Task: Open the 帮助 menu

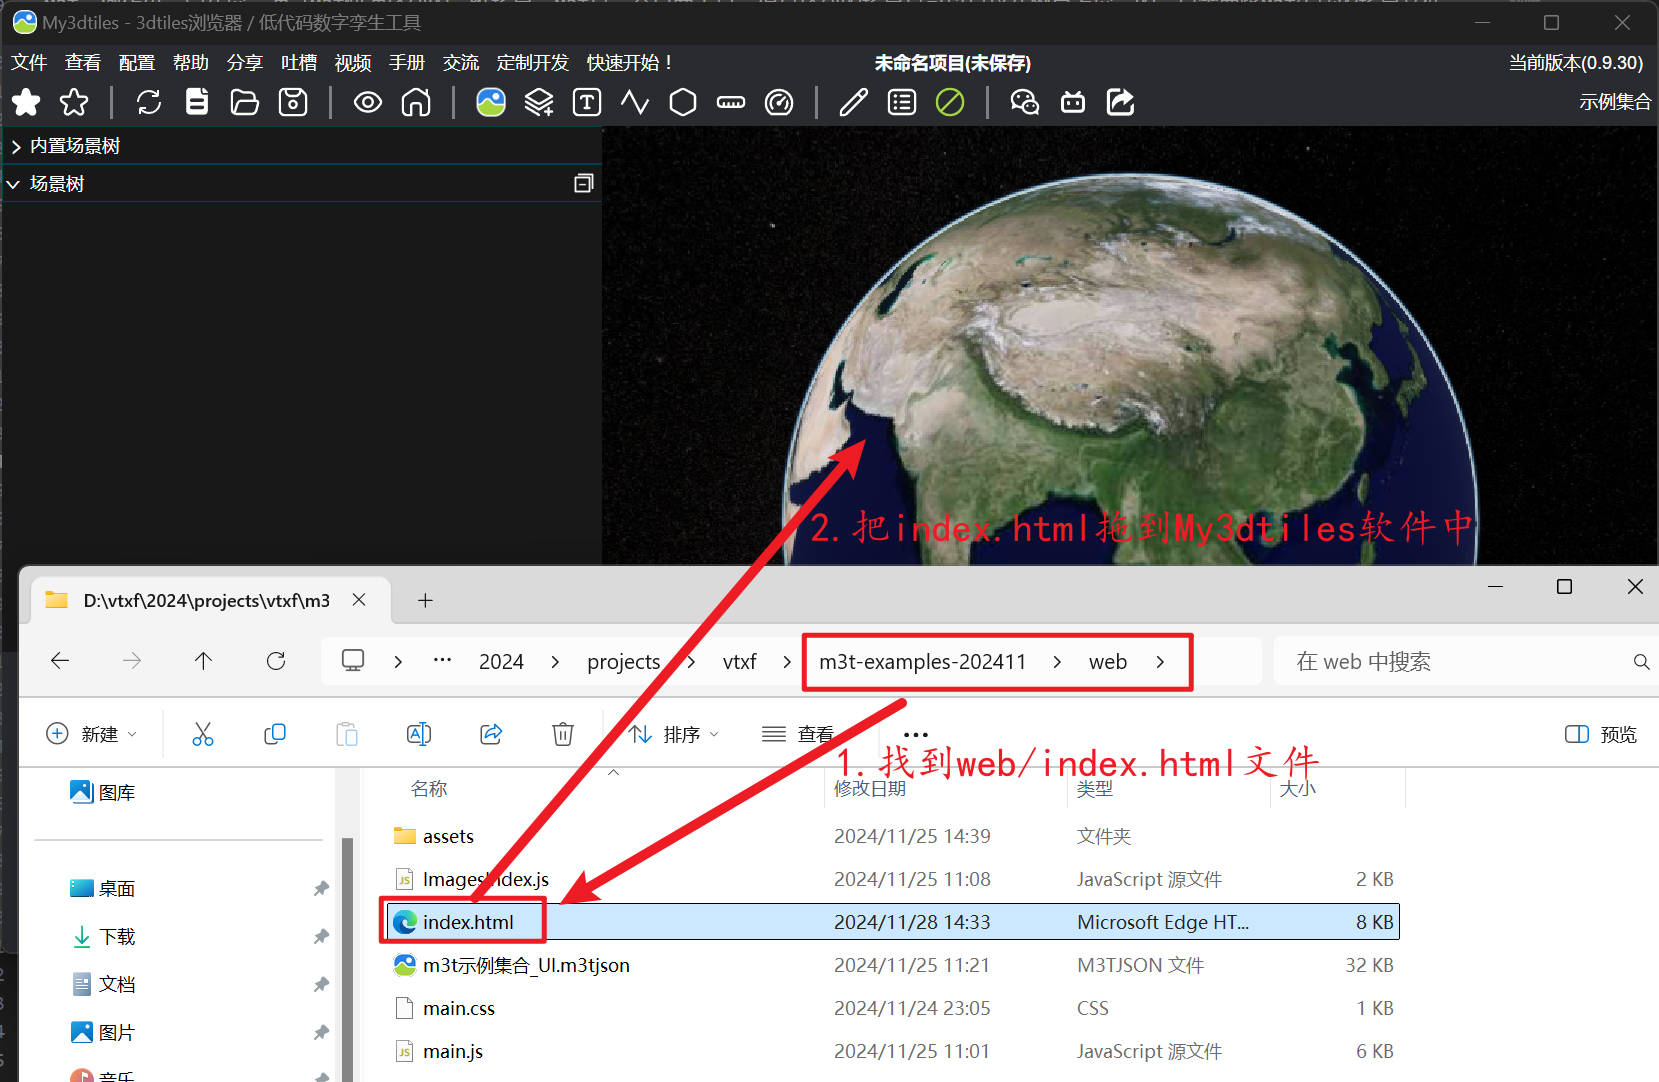Action: tap(191, 63)
